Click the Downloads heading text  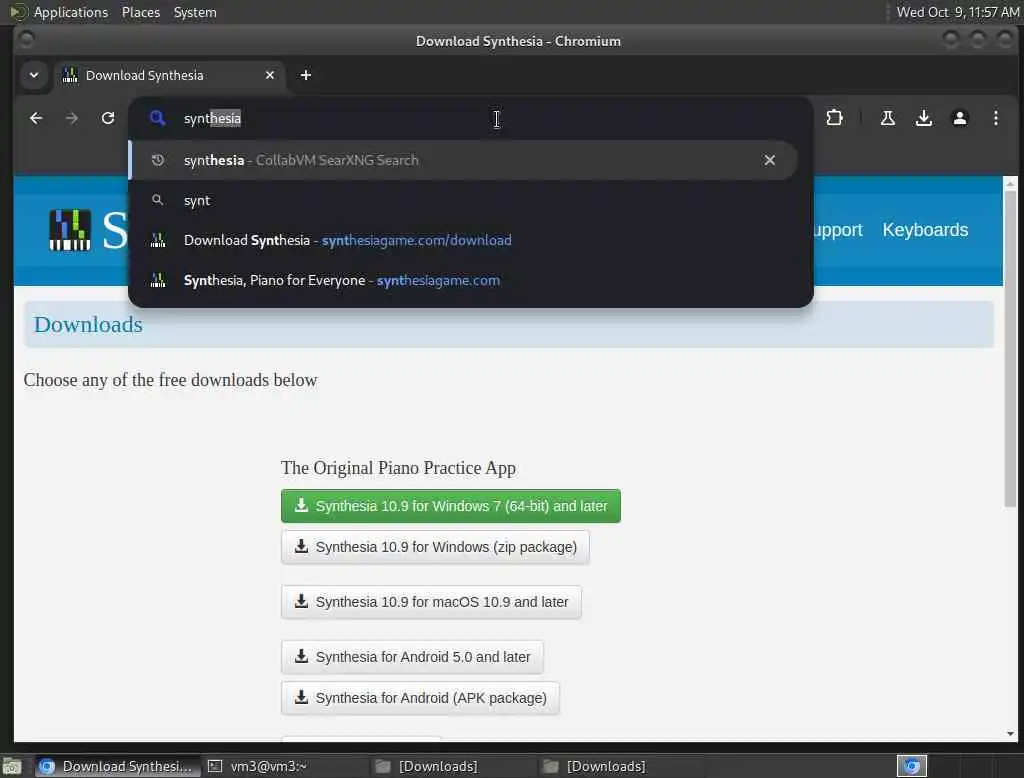click(x=88, y=325)
